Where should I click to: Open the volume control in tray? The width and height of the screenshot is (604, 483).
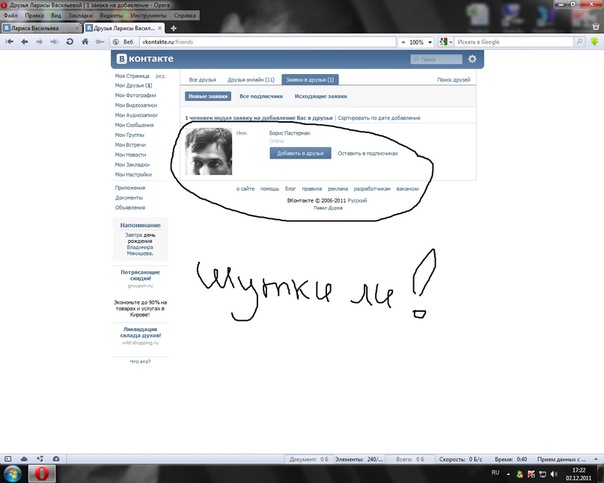tap(554, 474)
